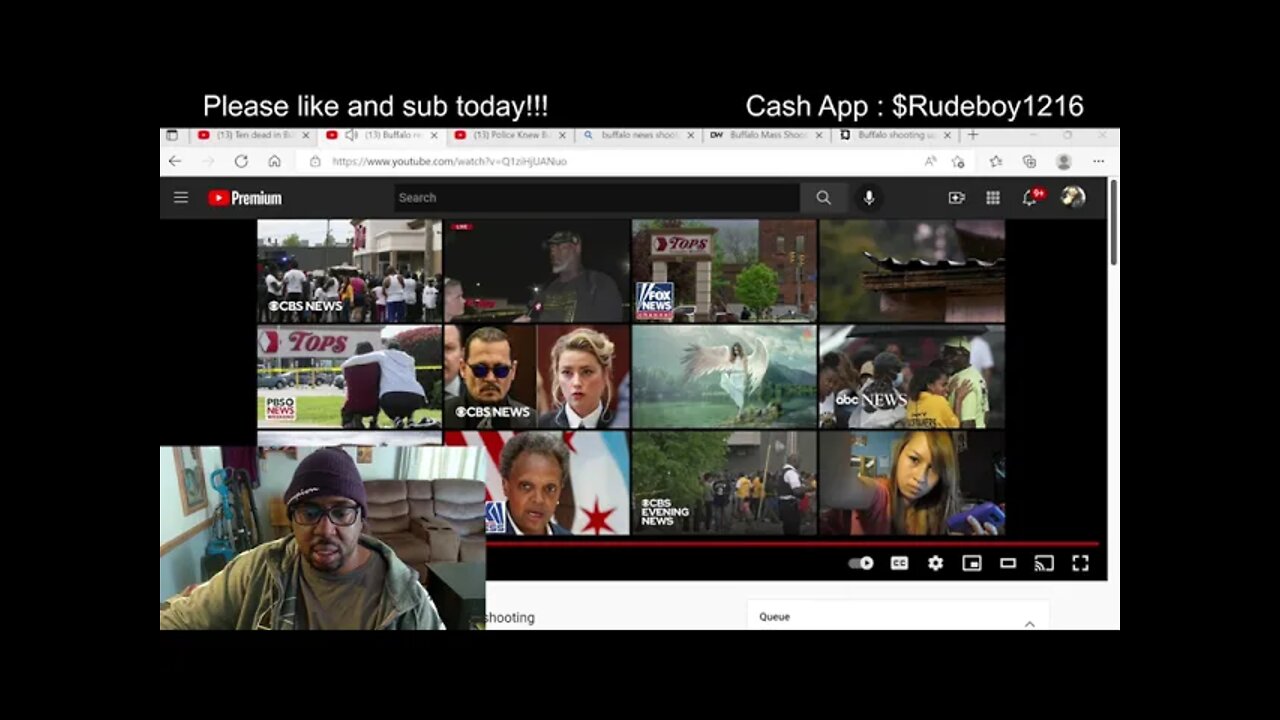Screen dimensions: 1280x720
Task: Click the page vertical scrollbar
Action: click(1113, 222)
